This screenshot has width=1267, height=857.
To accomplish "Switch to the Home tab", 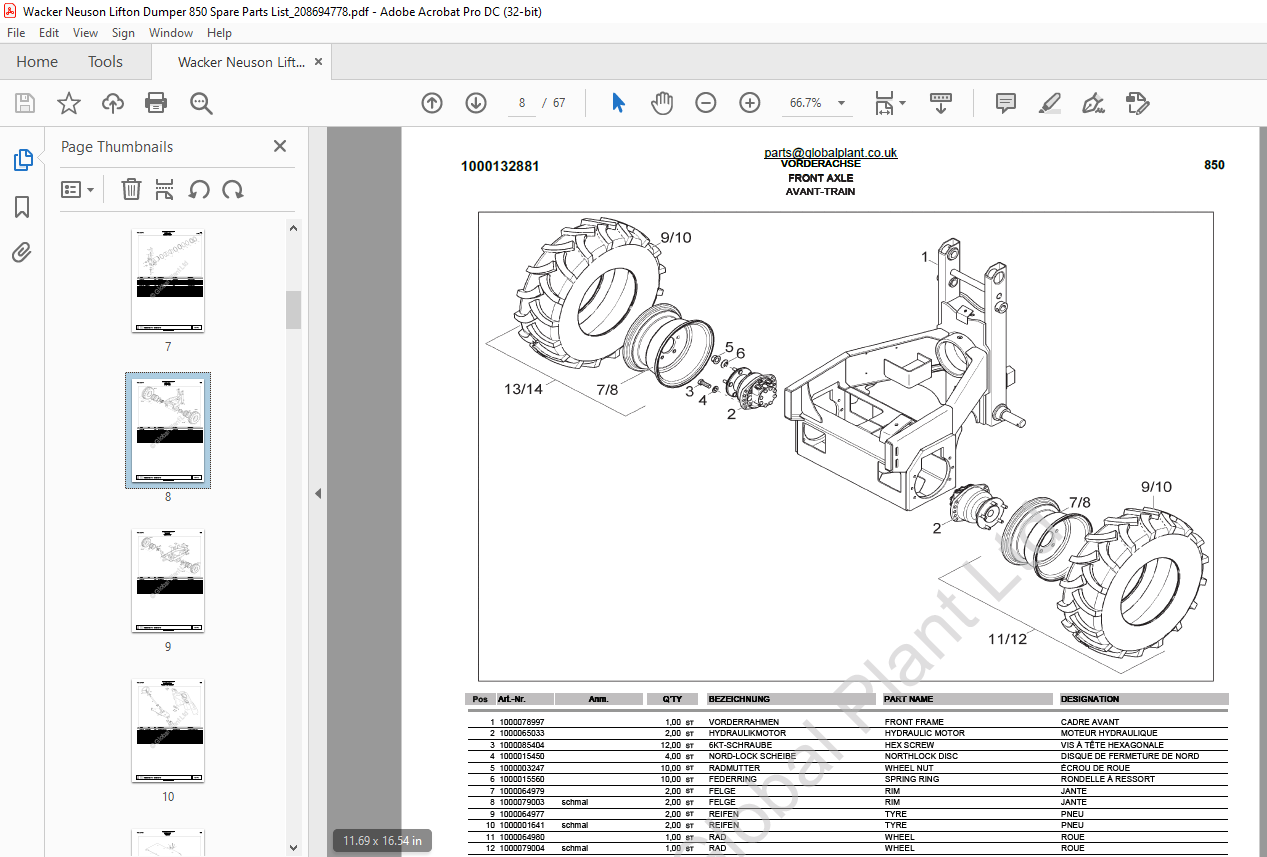I will point(37,62).
